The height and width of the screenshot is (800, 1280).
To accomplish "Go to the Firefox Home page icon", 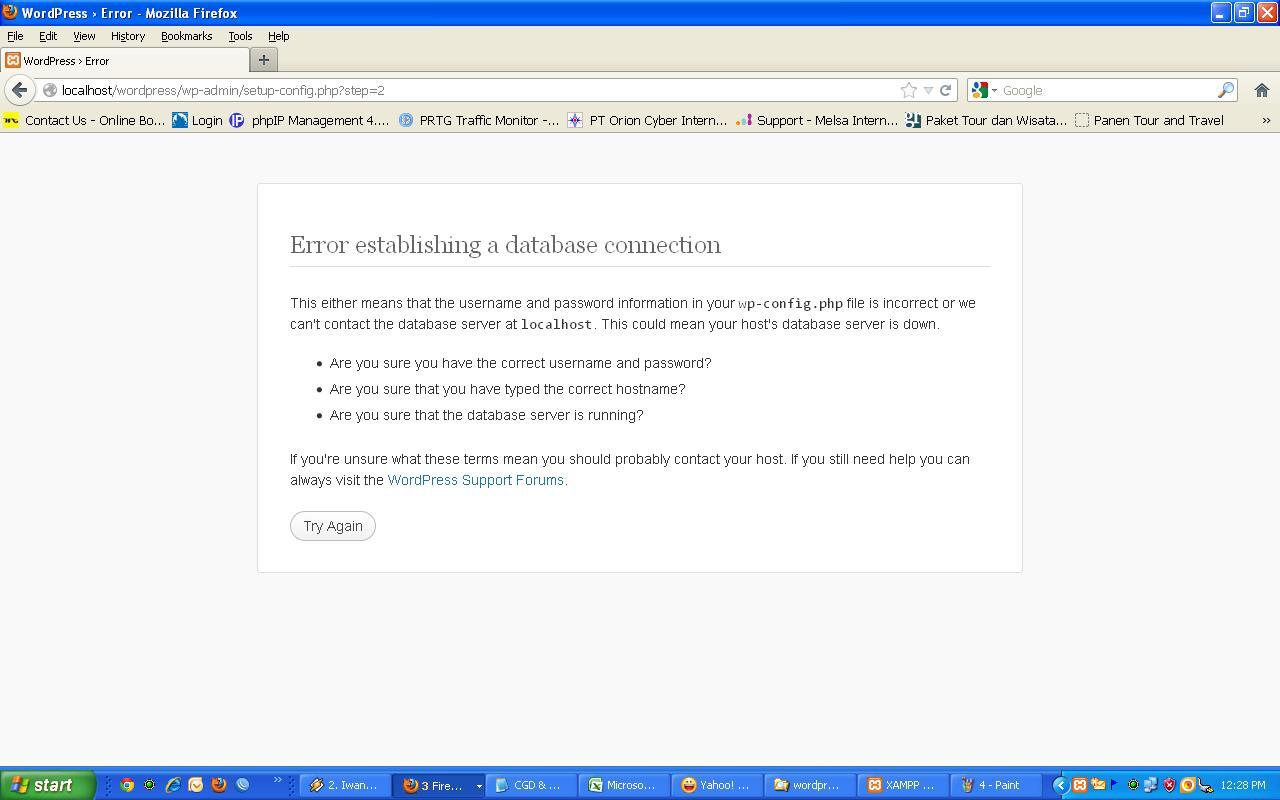I will 1261,90.
